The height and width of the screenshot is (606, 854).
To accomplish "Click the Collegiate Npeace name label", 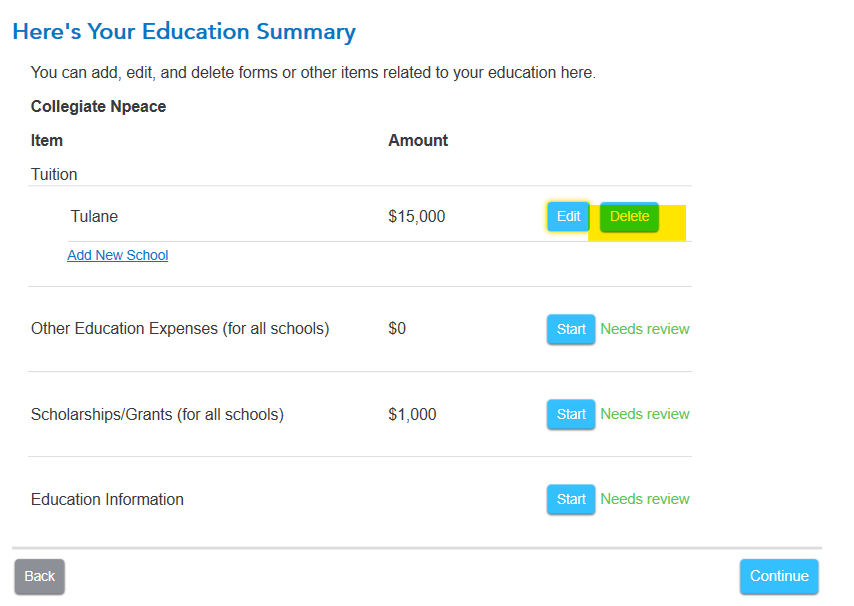I will tap(98, 106).
